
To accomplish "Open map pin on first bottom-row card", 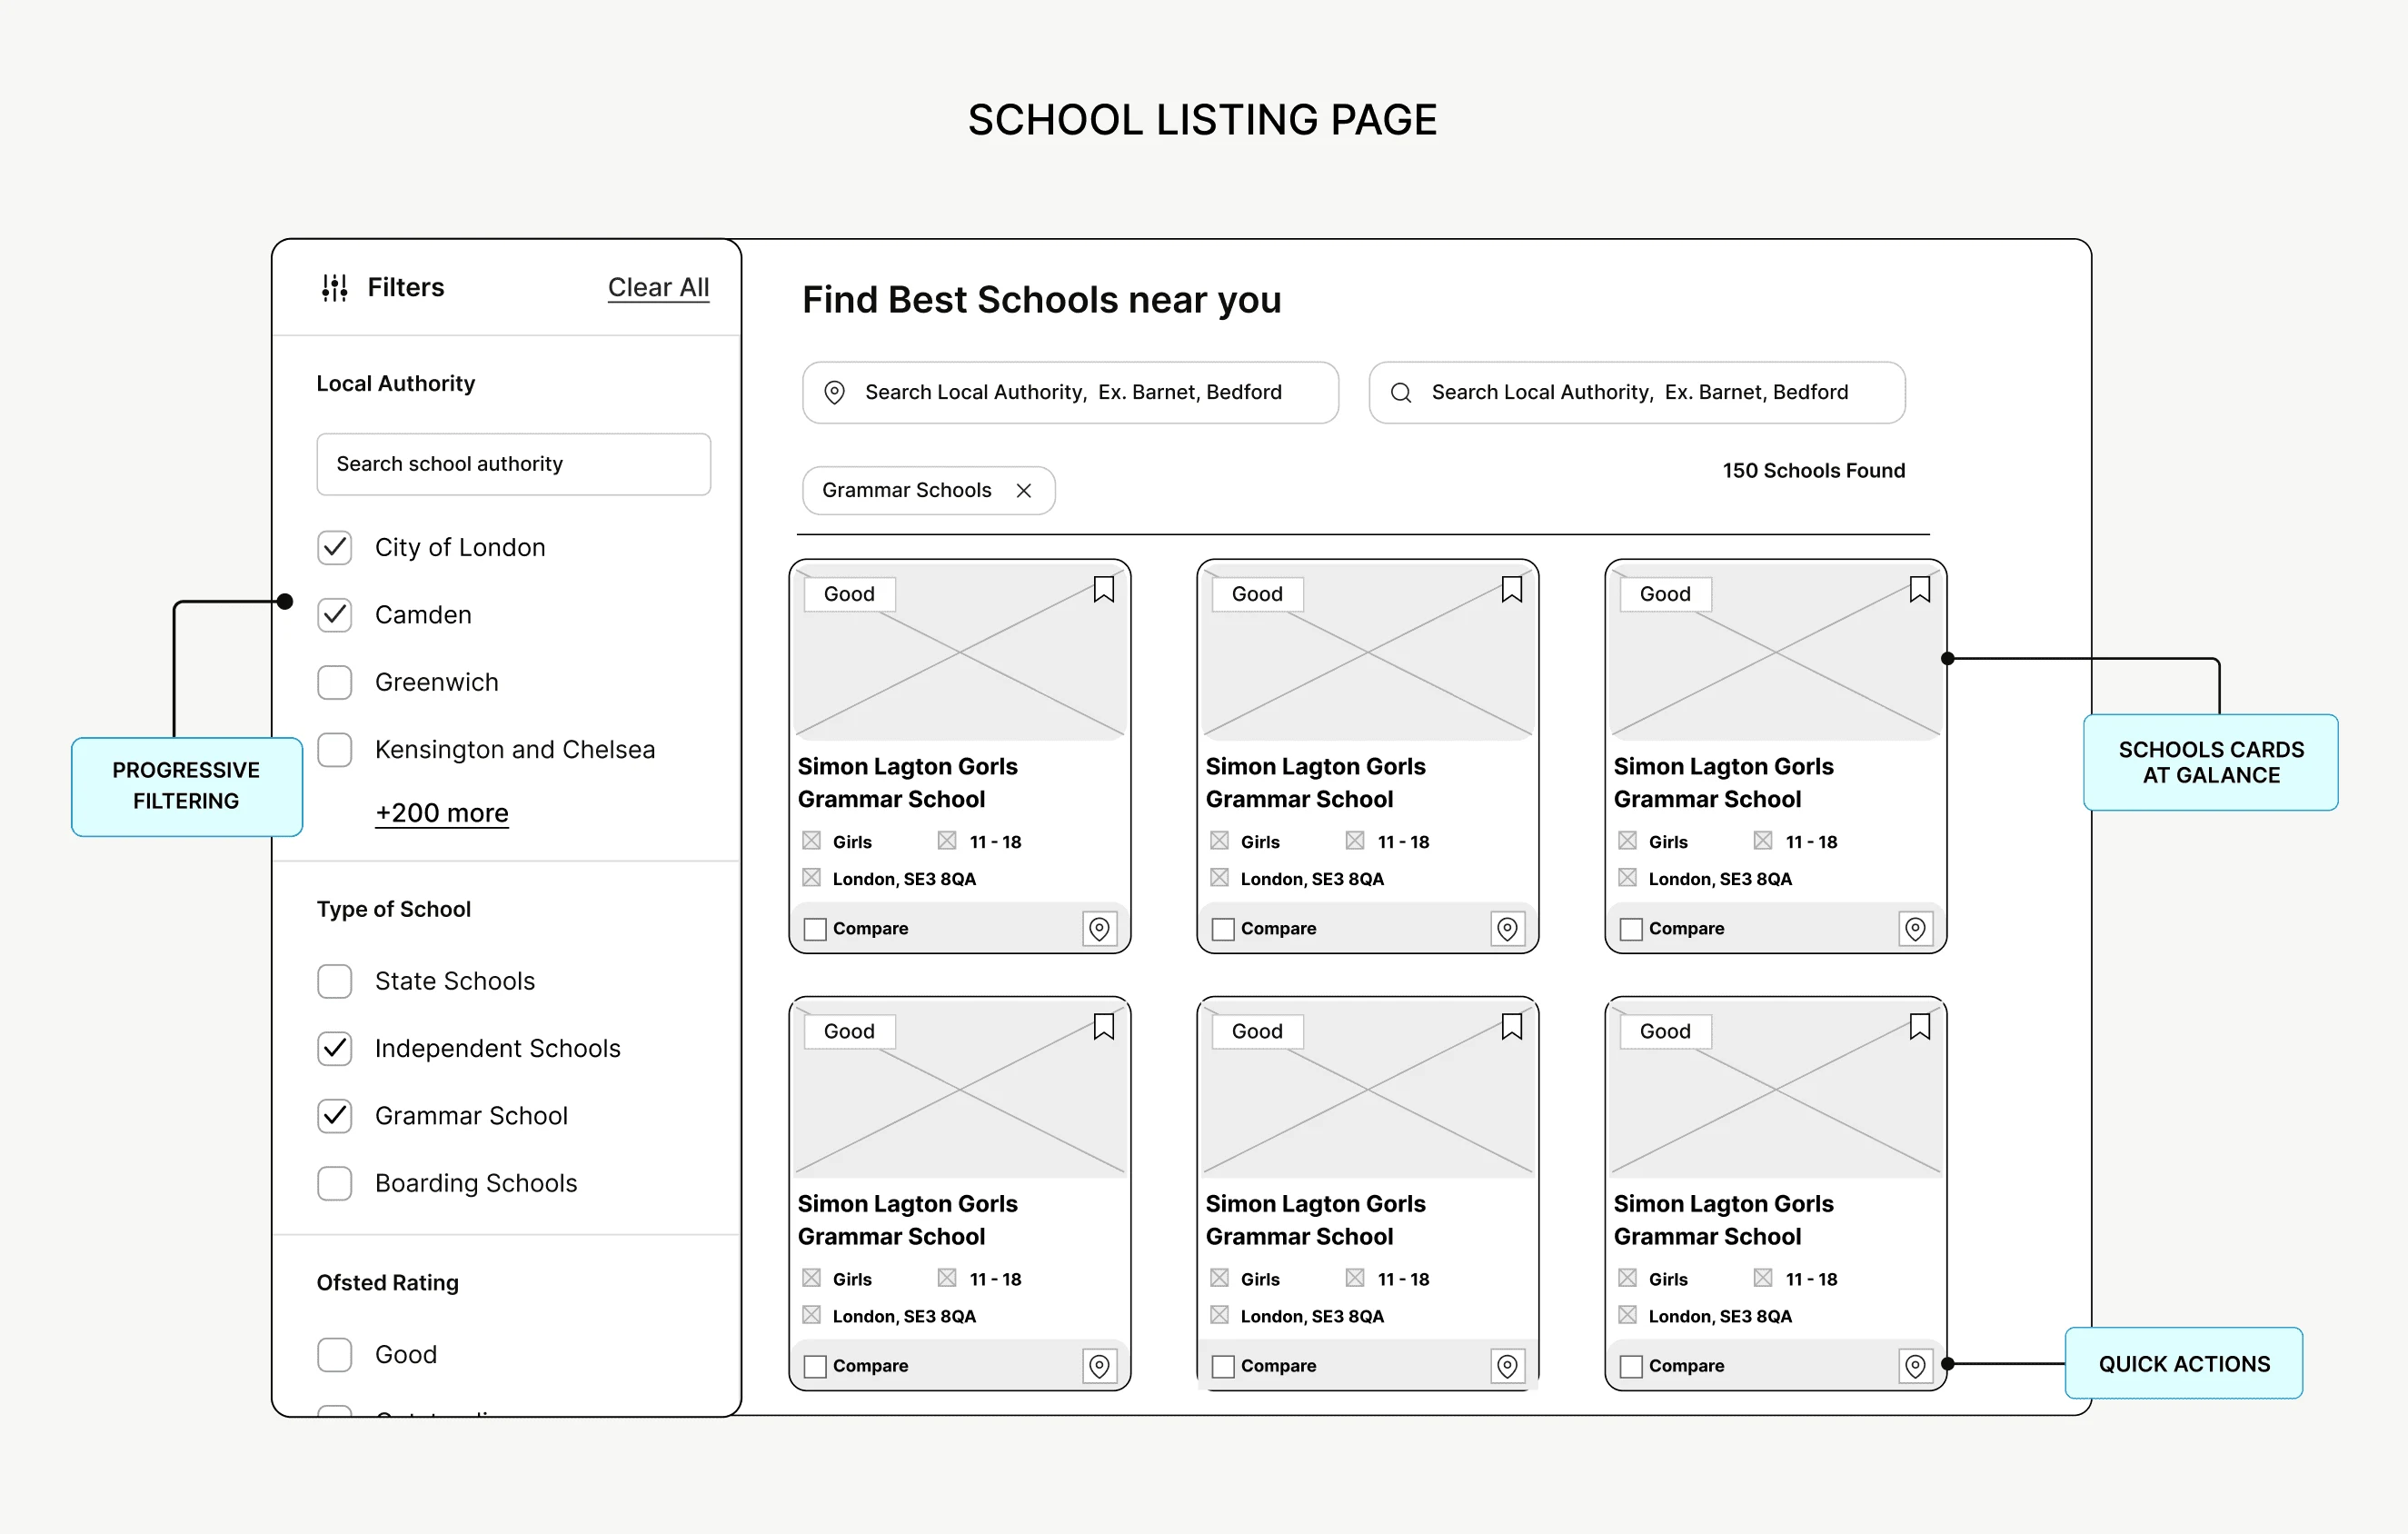I will tap(1100, 1366).
